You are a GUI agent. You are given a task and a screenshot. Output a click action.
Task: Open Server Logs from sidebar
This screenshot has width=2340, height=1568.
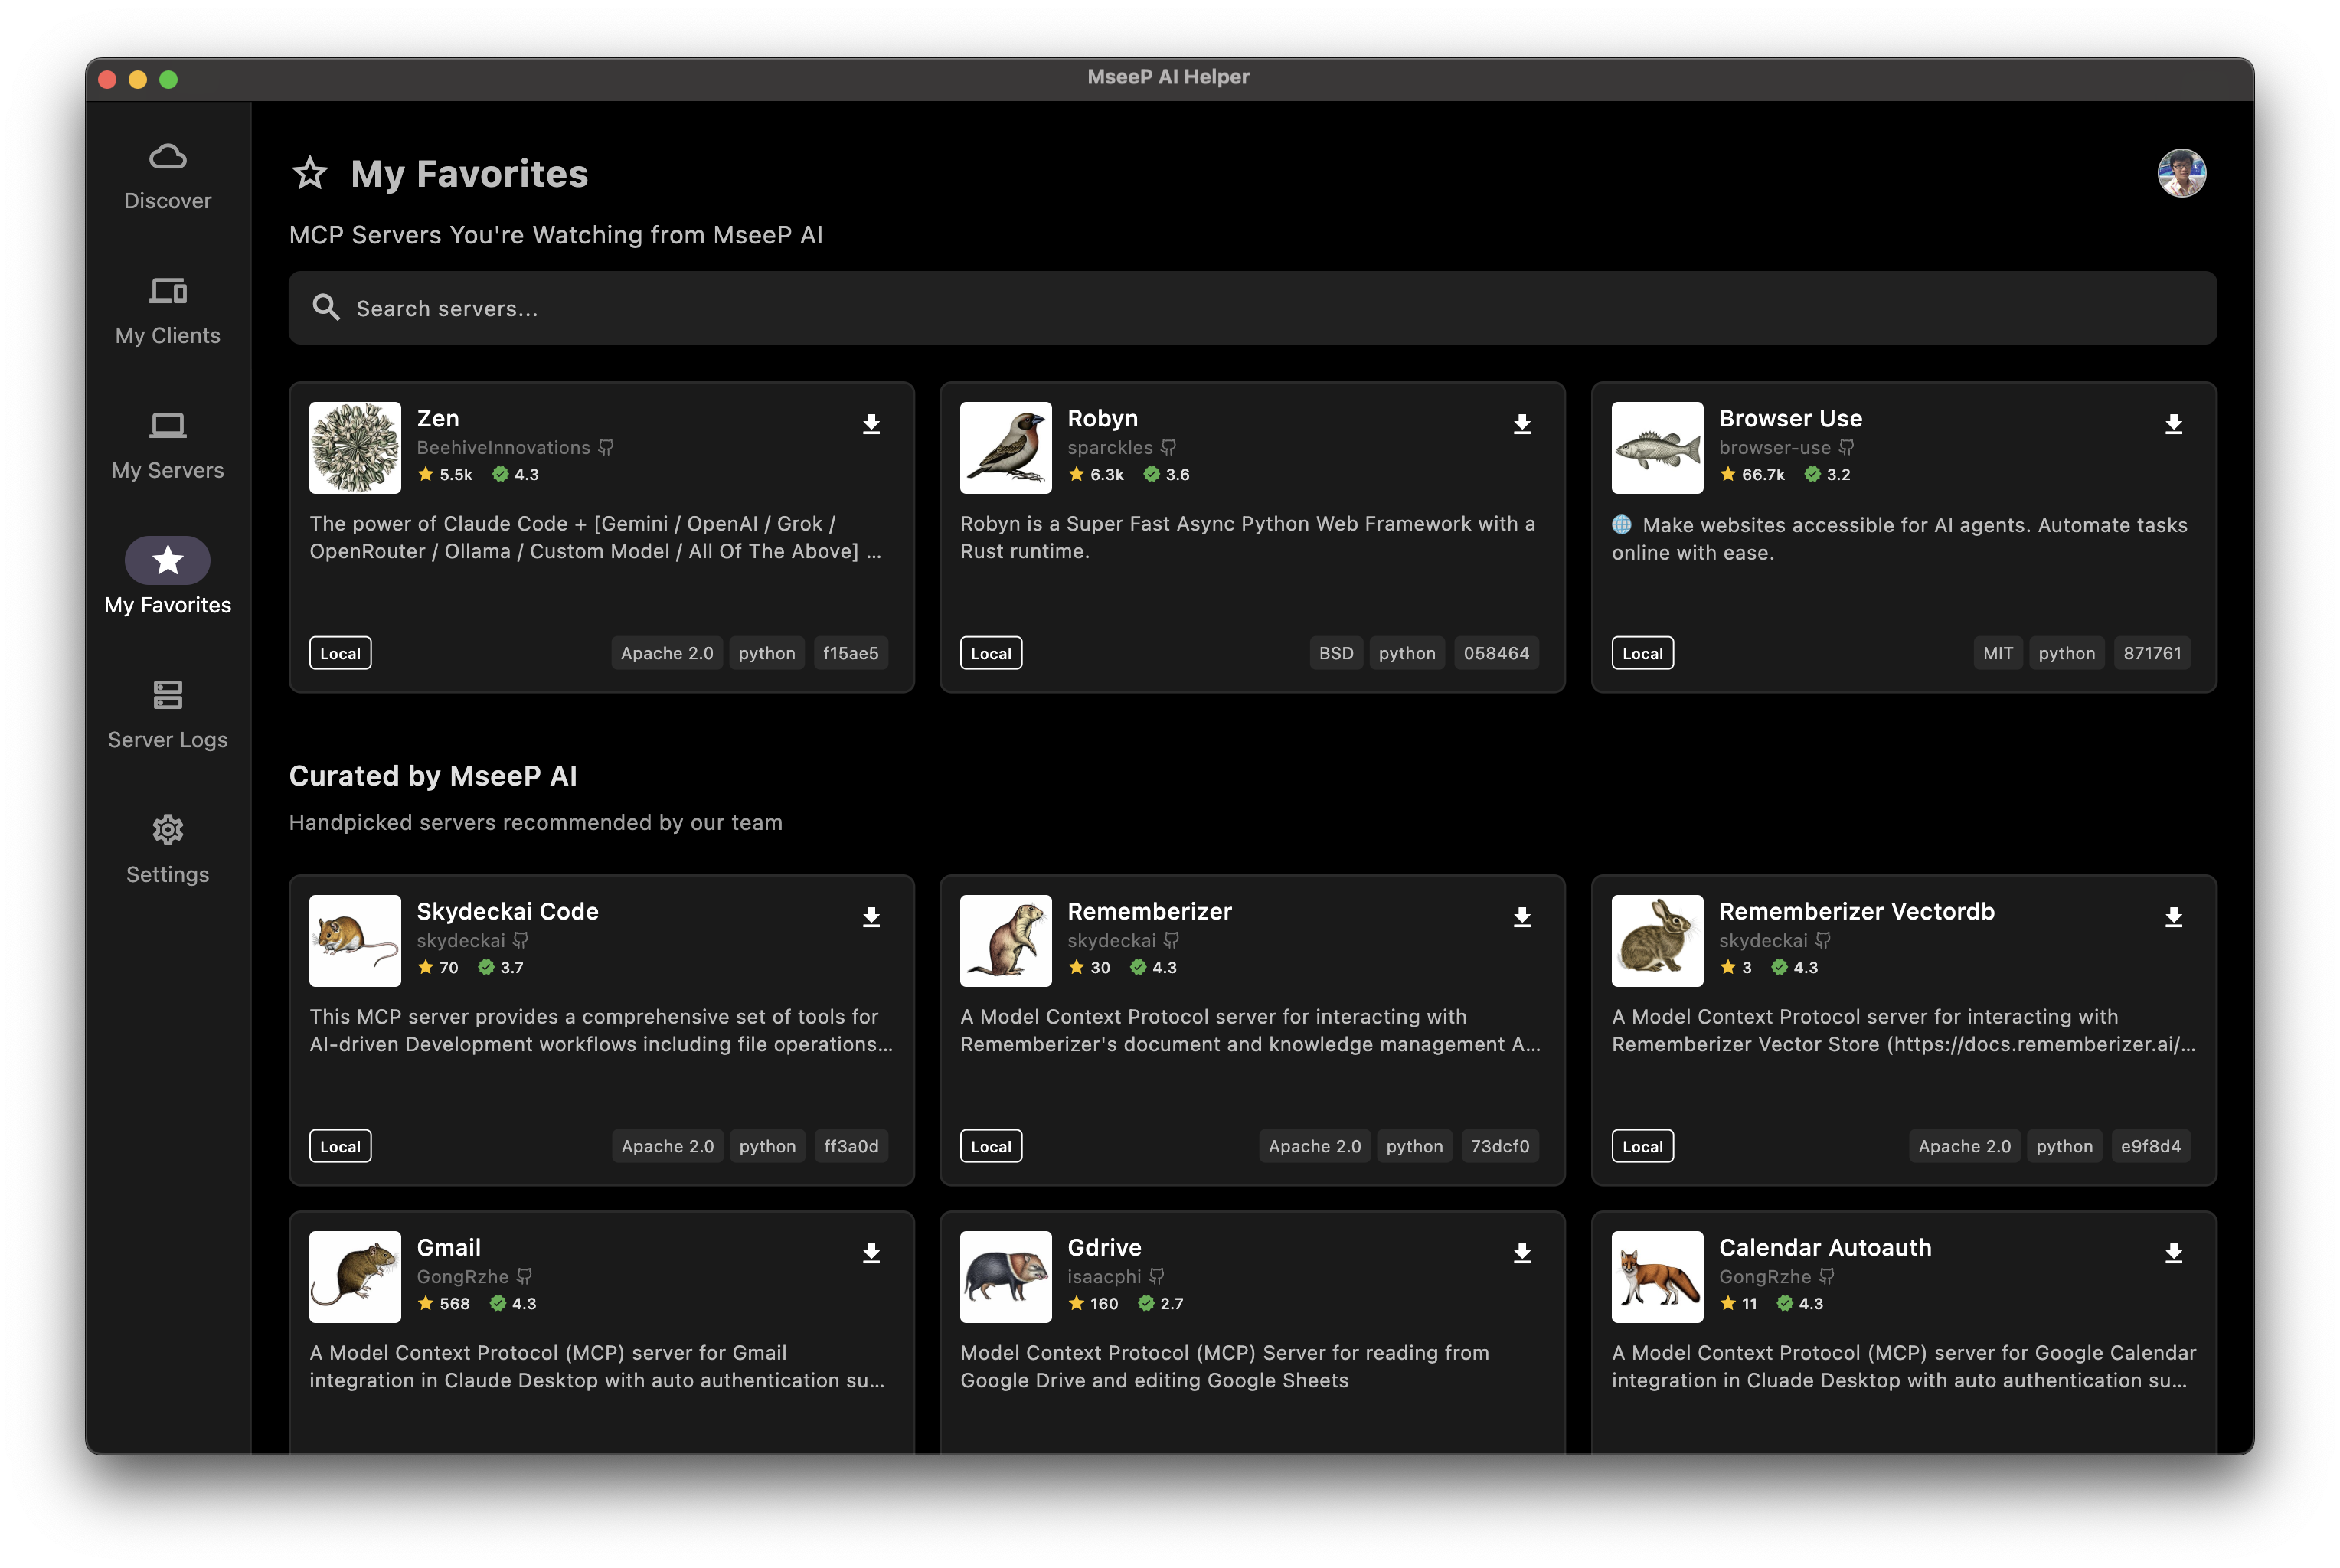click(x=168, y=715)
